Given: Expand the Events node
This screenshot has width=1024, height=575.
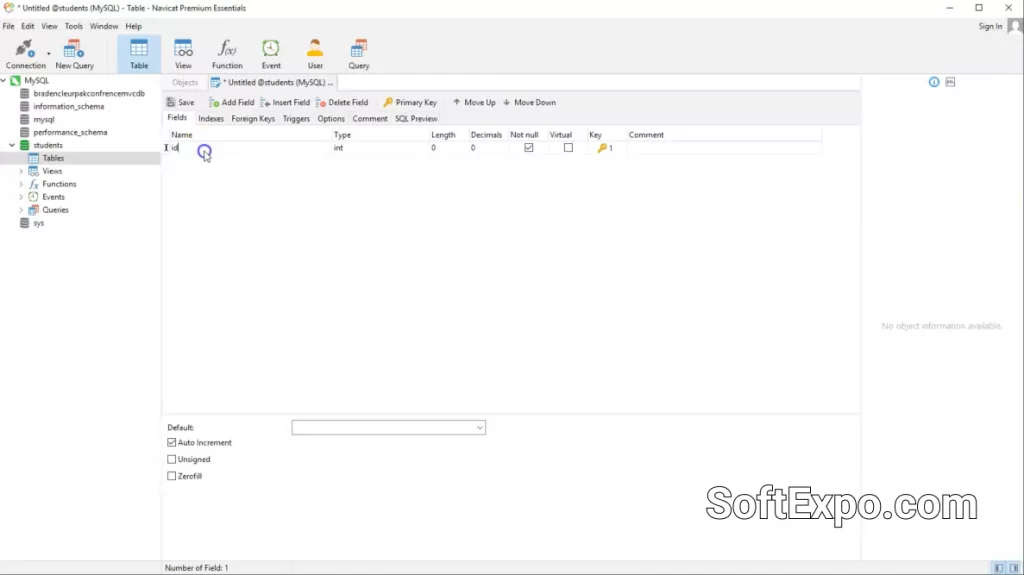Looking at the screenshot, I should coord(21,197).
